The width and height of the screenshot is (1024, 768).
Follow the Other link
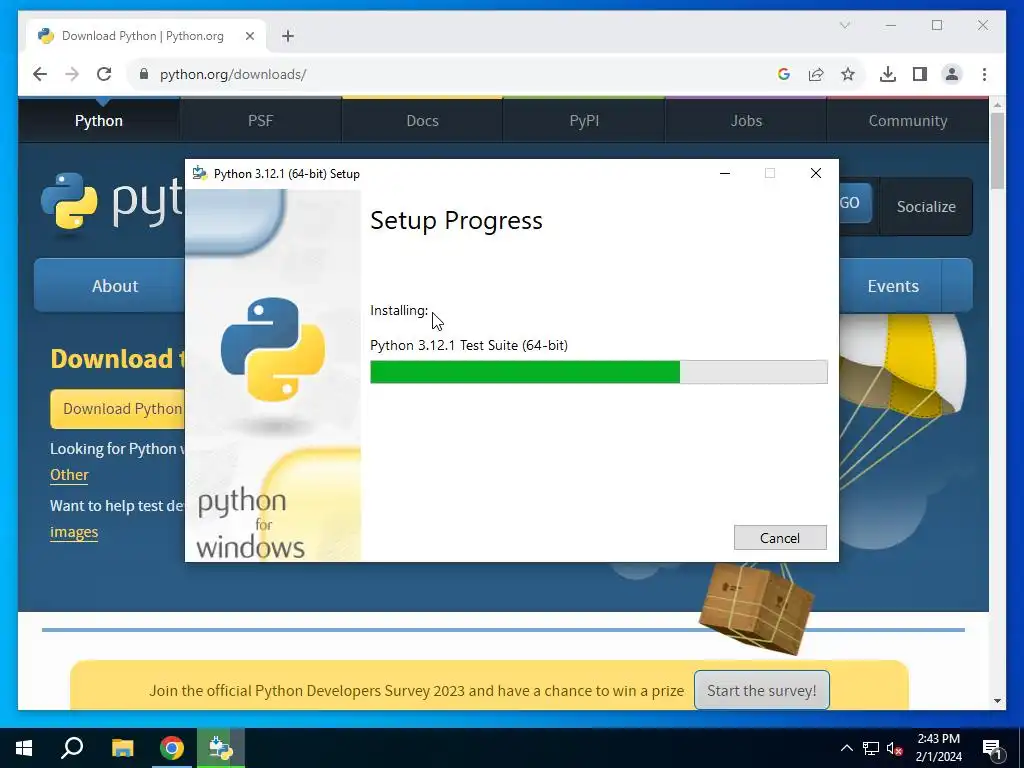(x=69, y=475)
